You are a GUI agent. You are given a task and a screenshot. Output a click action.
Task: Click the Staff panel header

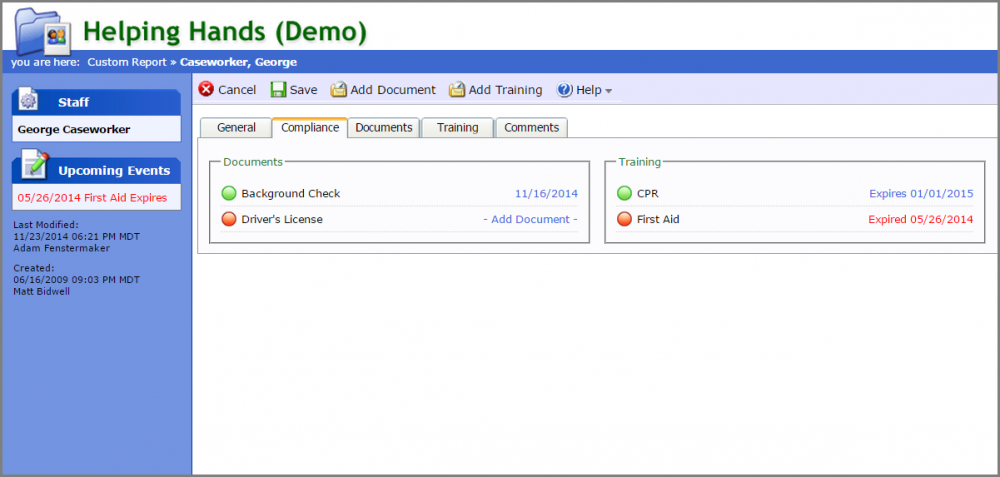click(96, 102)
